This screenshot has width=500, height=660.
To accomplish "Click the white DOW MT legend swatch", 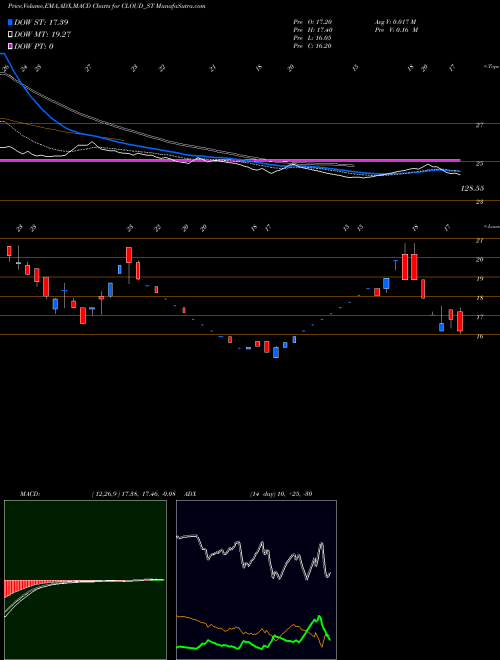I will (10, 35).
